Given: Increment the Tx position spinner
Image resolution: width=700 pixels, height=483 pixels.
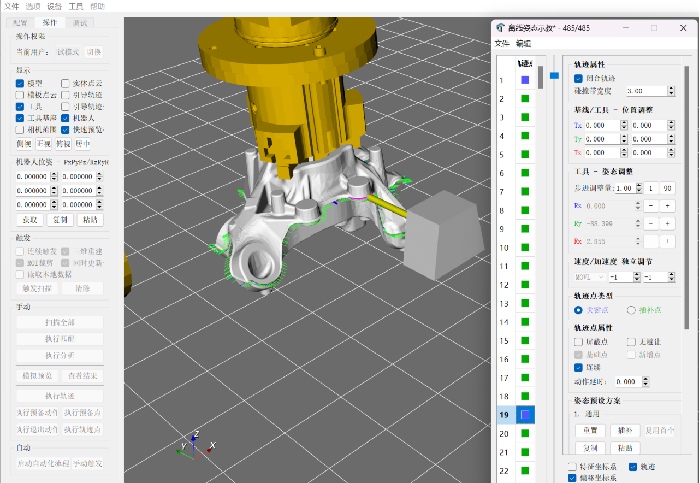Looking at the screenshot, I should click(x=624, y=122).
